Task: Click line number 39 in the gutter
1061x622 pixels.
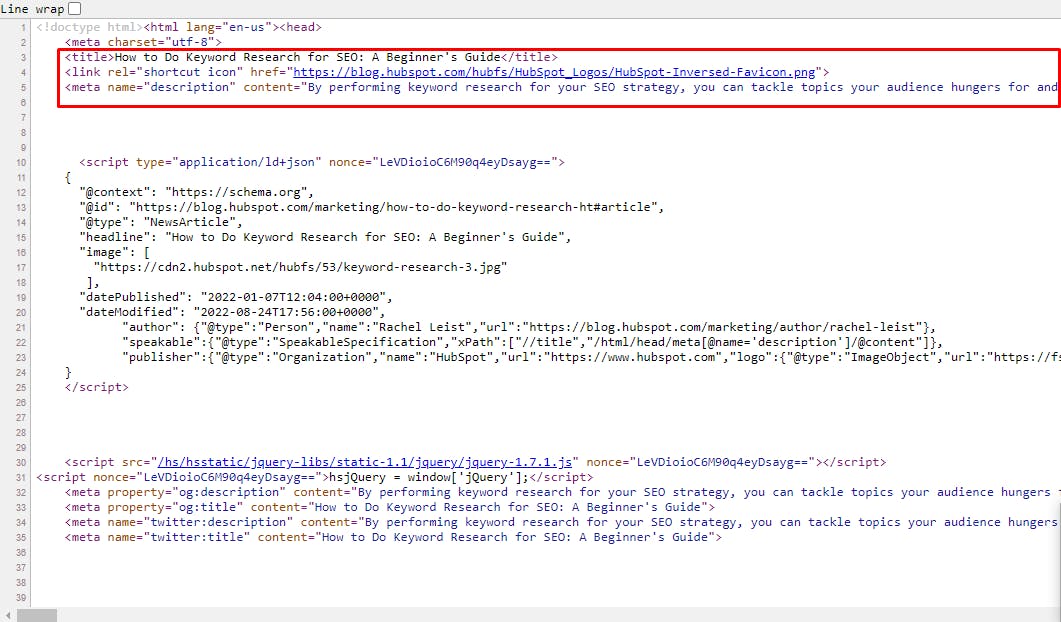Action: tap(21, 598)
